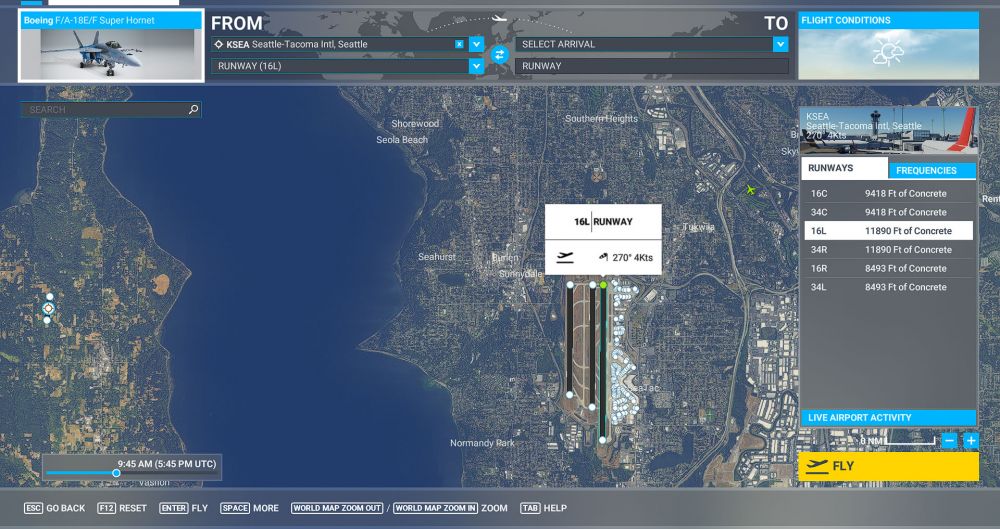Image resolution: width=1000 pixels, height=529 pixels.
Task: Click TAB HELP
Action: (x=543, y=508)
